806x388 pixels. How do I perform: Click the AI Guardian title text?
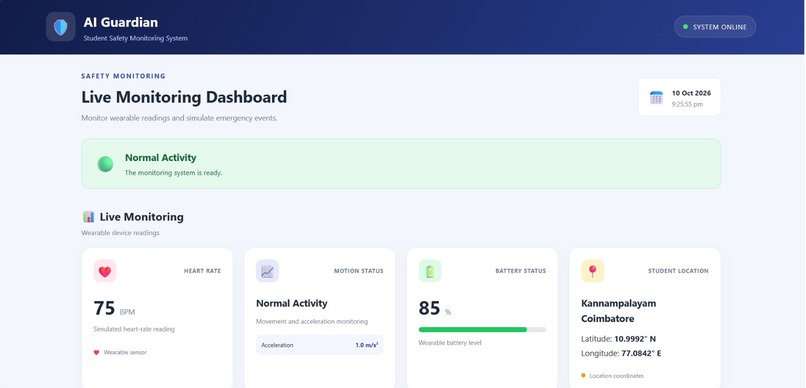pos(121,22)
